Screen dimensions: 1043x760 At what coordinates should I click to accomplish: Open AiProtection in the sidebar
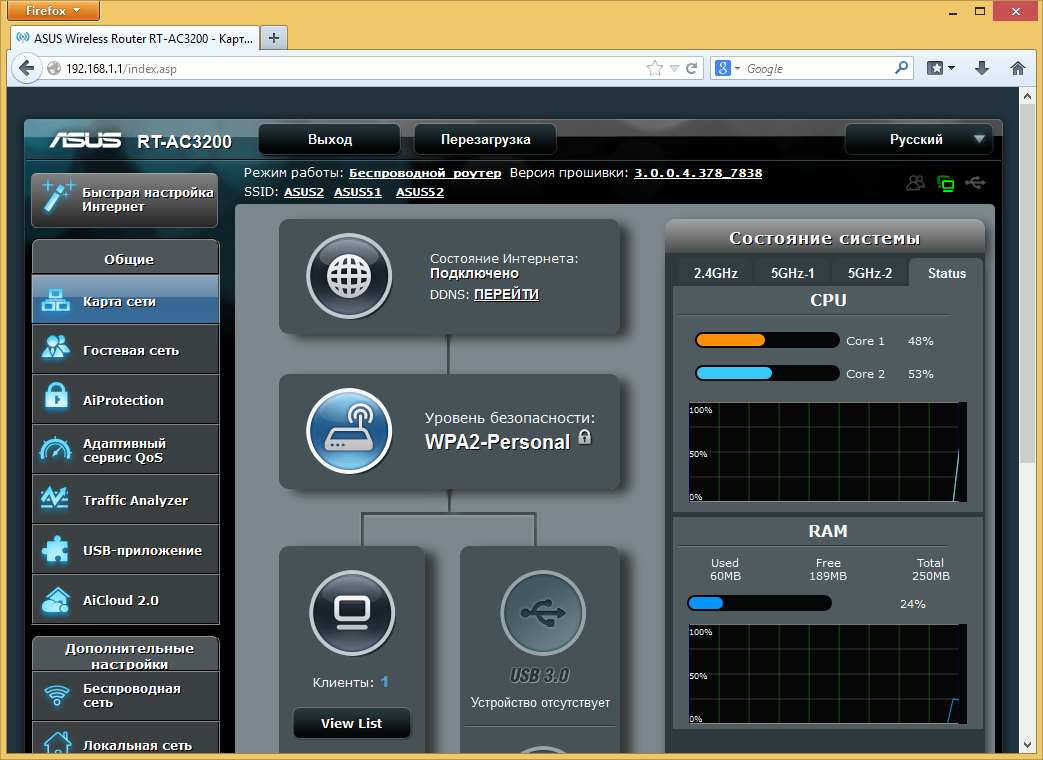tap(125, 400)
